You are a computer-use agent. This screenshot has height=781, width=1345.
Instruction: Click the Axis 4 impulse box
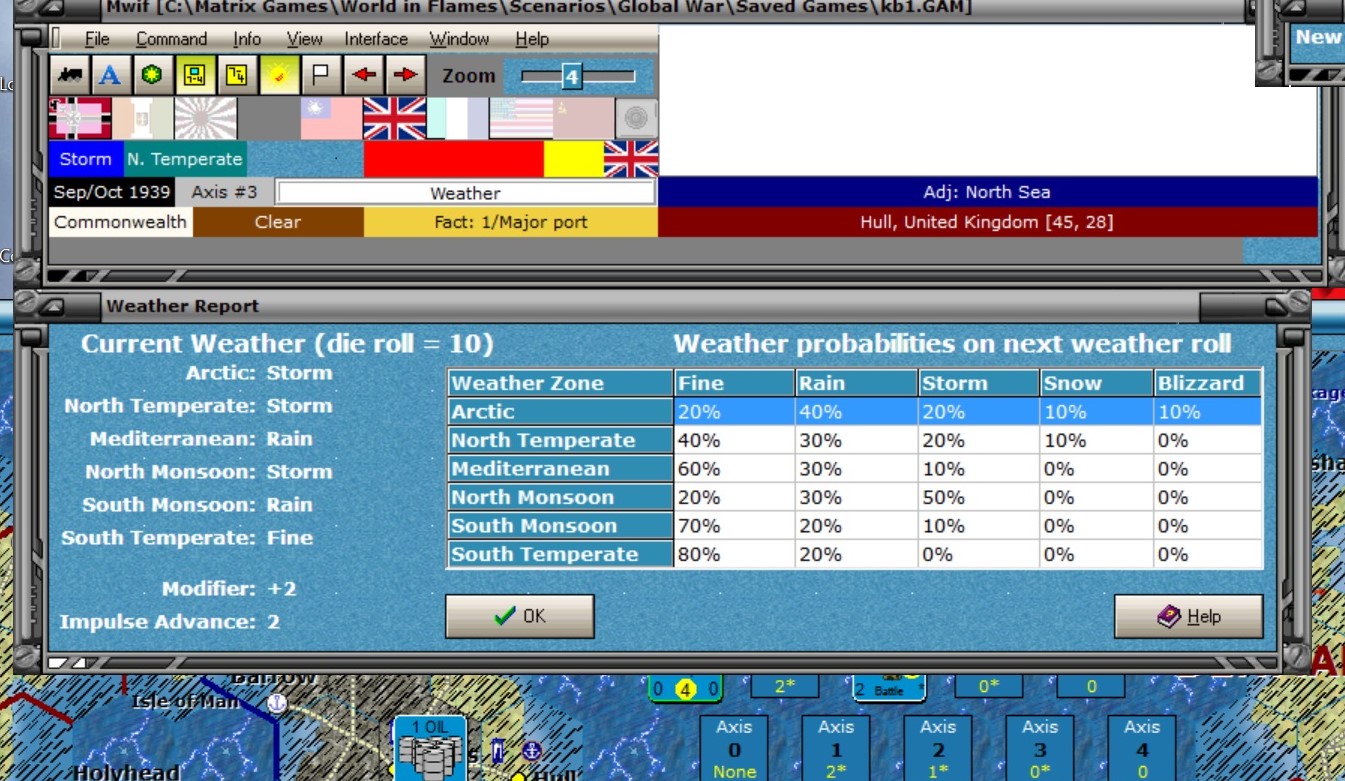[1142, 749]
